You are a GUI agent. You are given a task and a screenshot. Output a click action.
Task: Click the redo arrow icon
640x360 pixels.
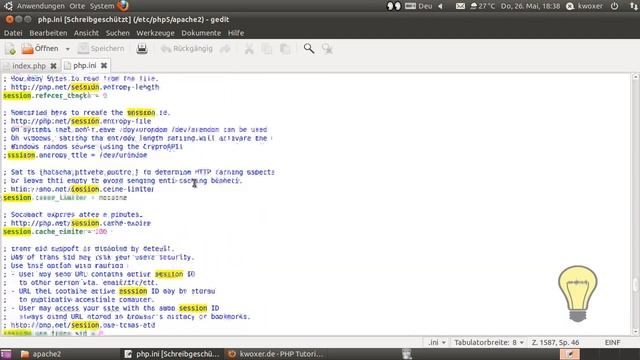click(225, 49)
